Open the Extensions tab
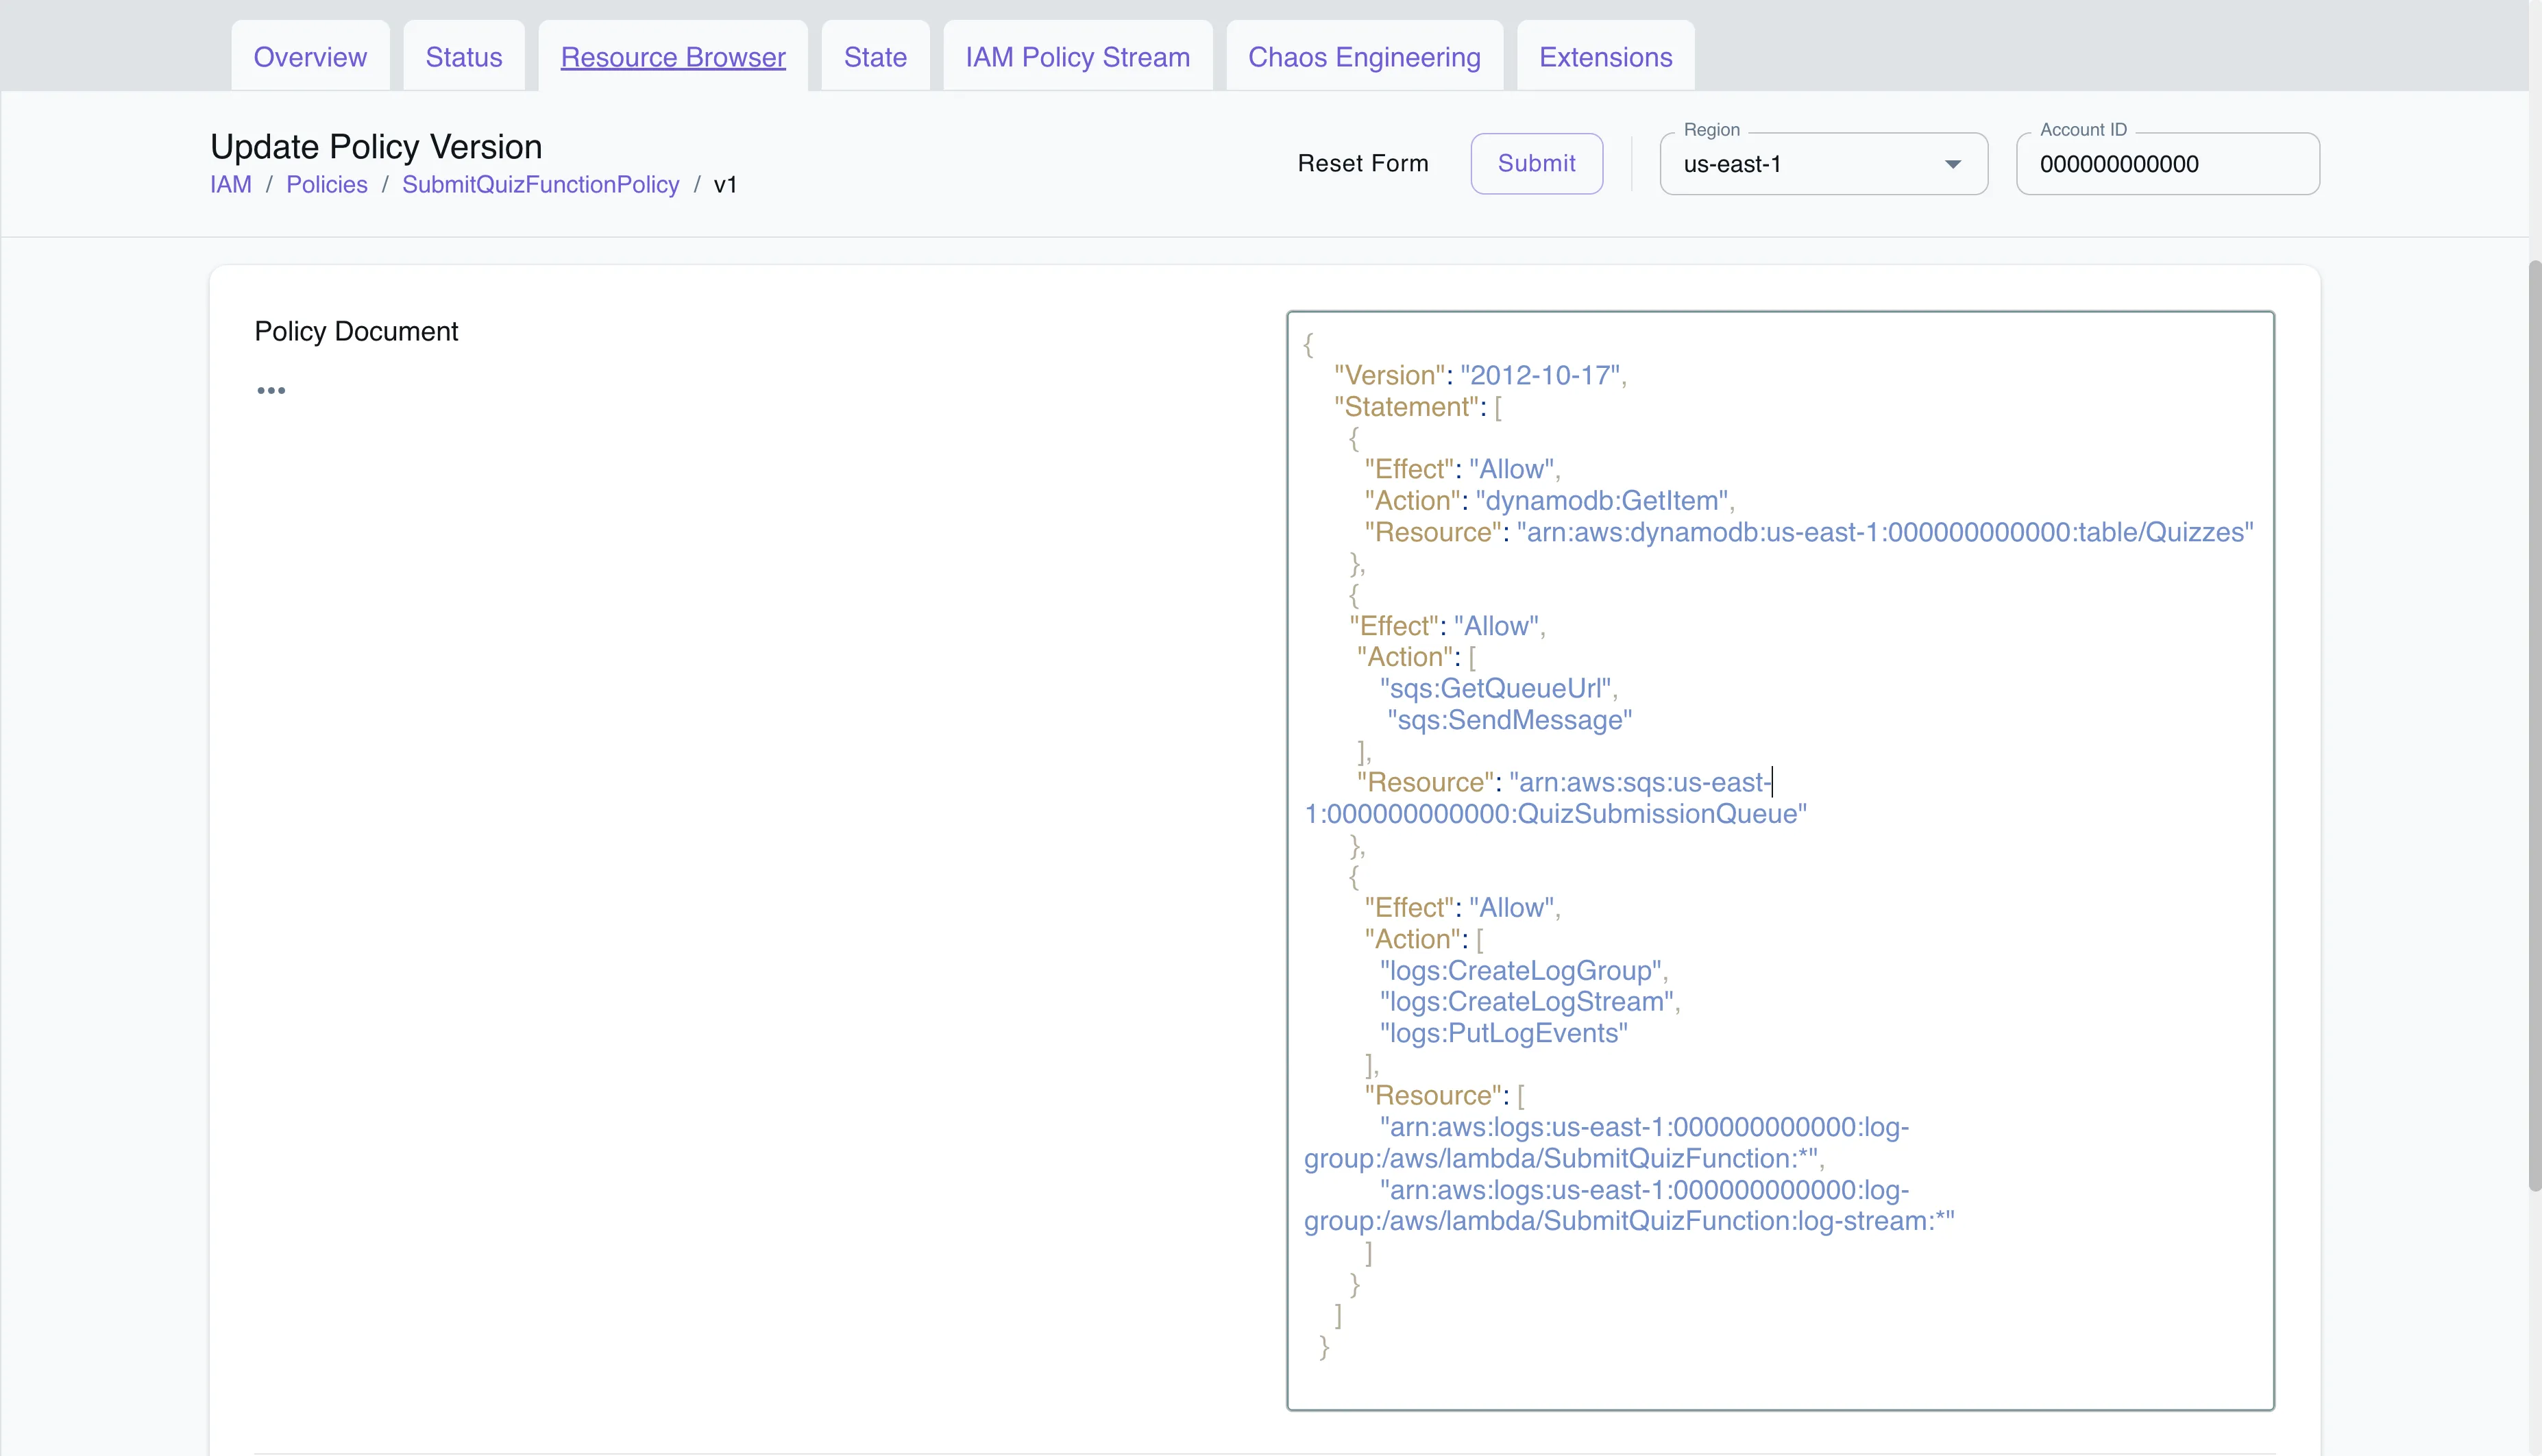The image size is (2542, 1456). point(1604,57)
